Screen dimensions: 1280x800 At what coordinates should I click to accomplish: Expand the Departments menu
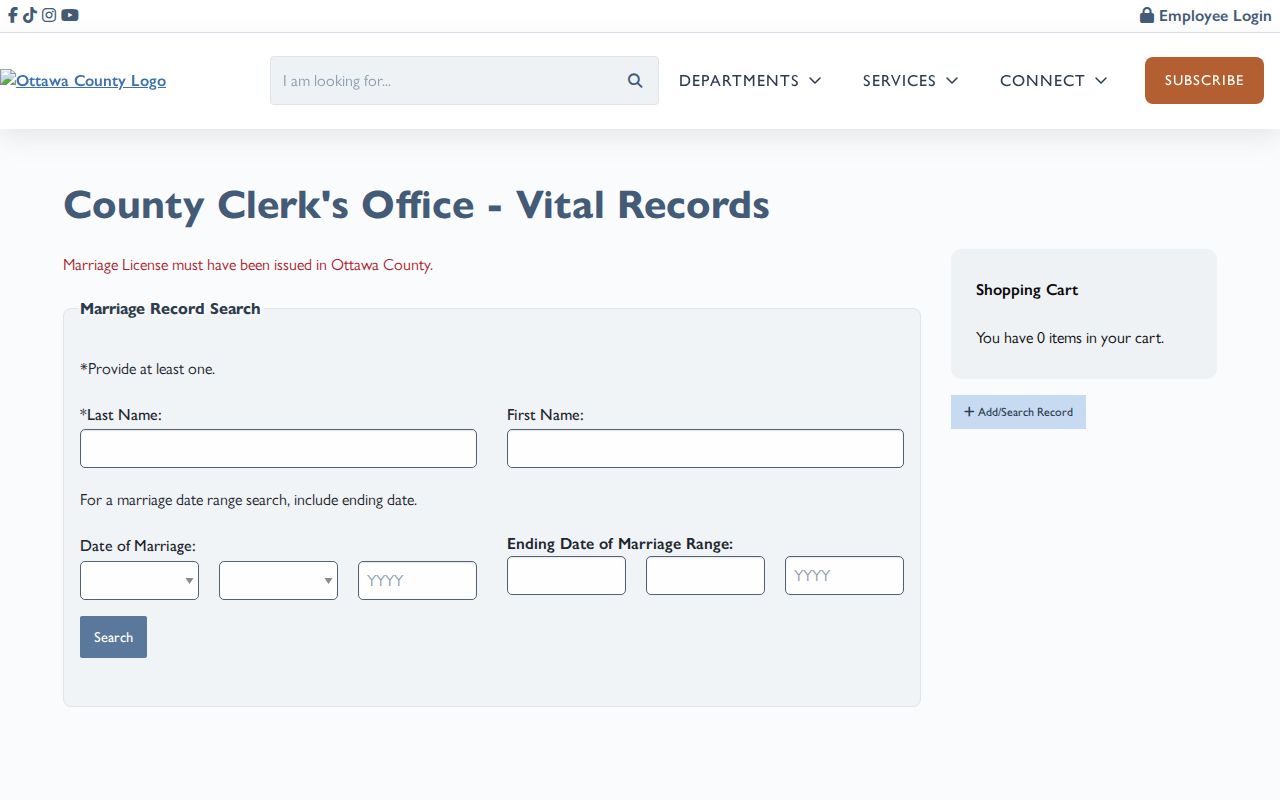(x=750, y=81)
